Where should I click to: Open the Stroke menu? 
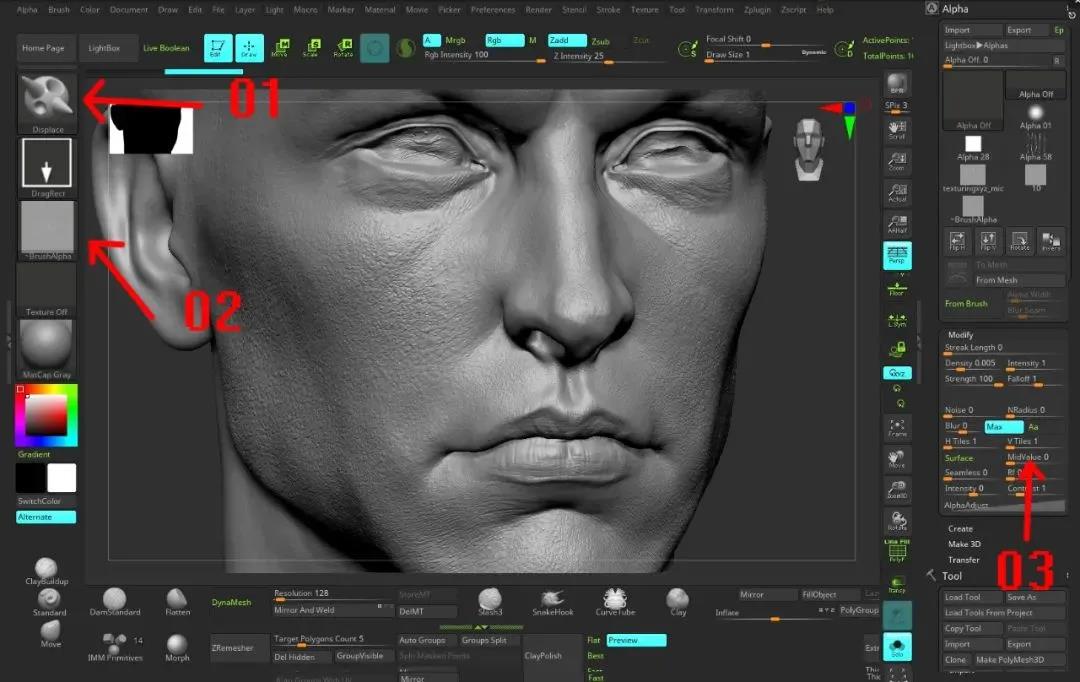pos(608,10)
